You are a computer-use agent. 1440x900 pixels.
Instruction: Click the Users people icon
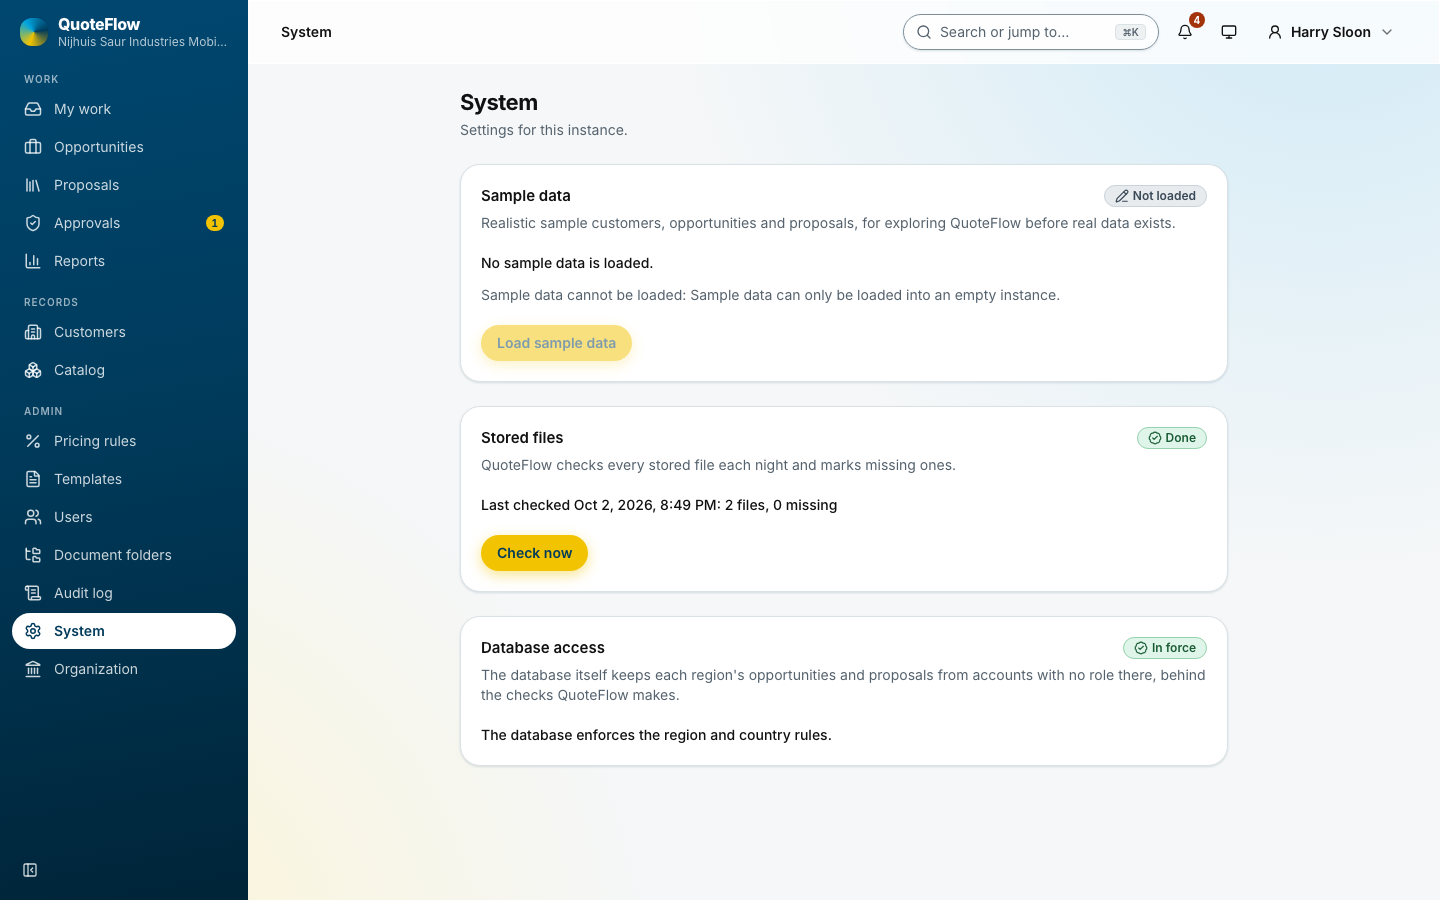click(x=33, y=517)
